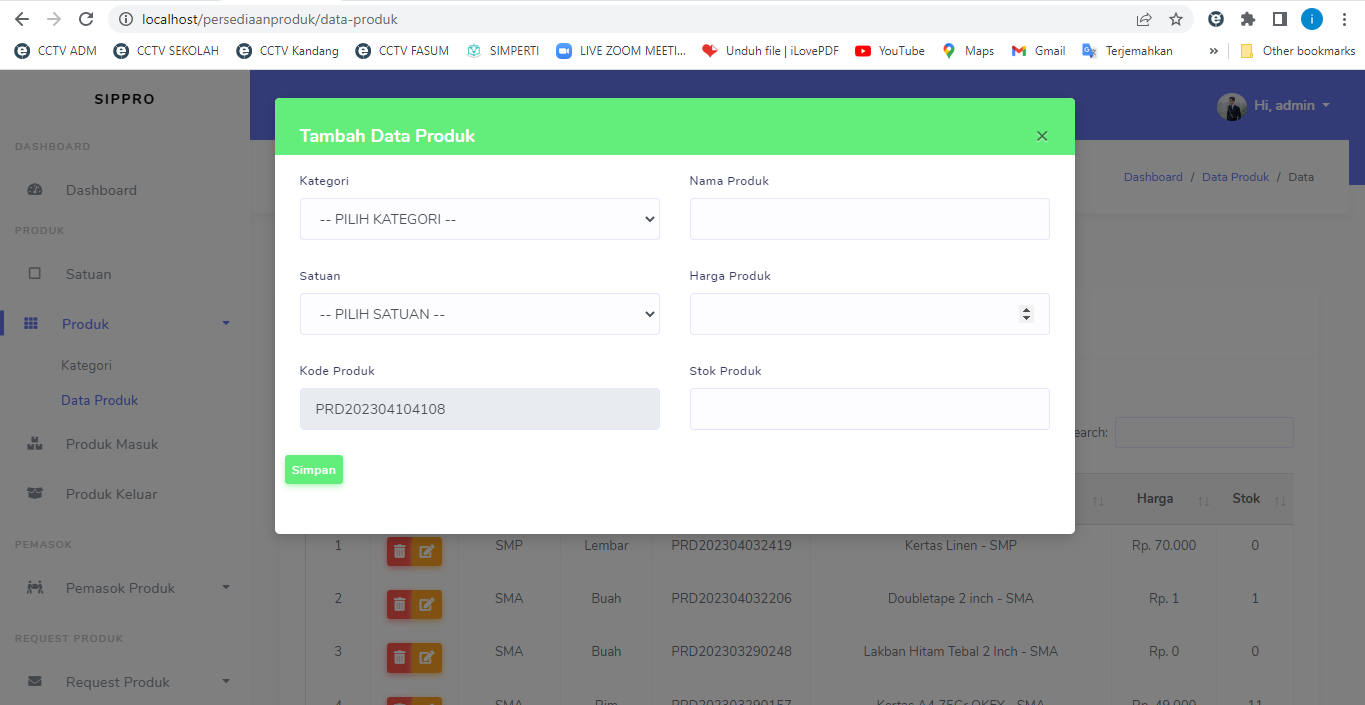Open YouTube from the bookmarks bar
The width and height of the screenshot is (1365, 705).
[x=888, y=50]
